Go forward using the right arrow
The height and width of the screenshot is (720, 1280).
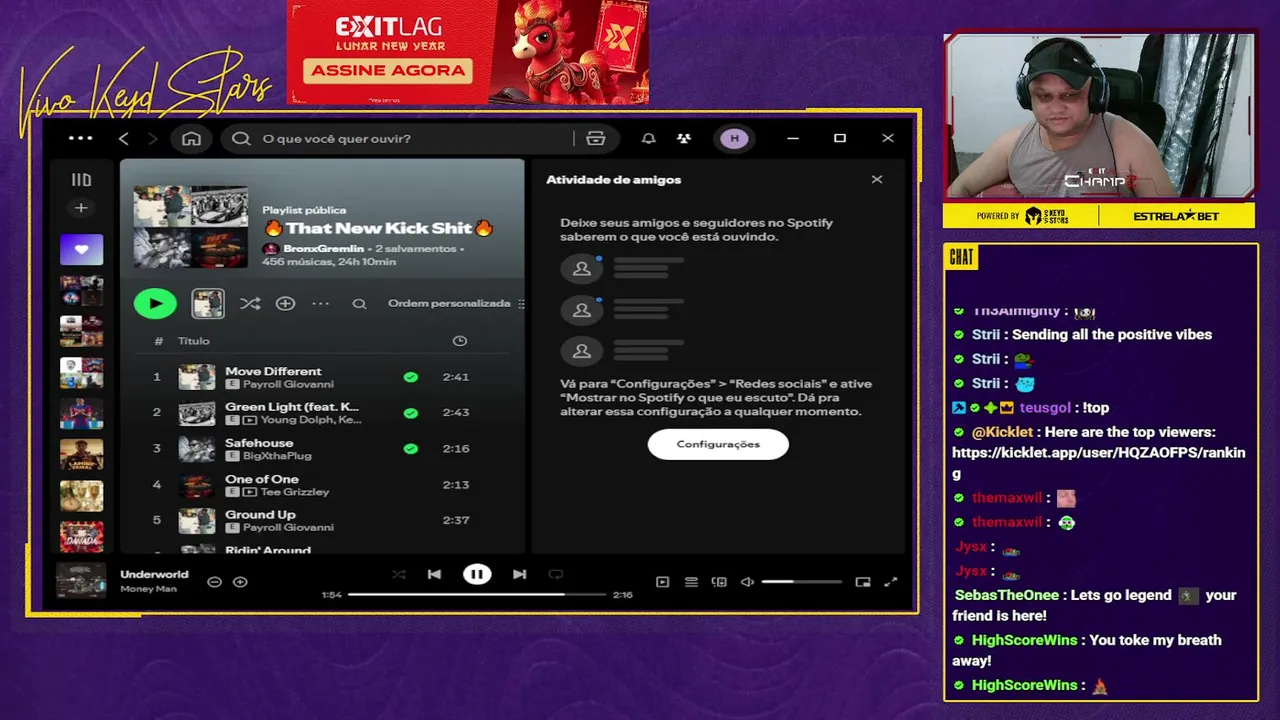(x=152, y=139)
